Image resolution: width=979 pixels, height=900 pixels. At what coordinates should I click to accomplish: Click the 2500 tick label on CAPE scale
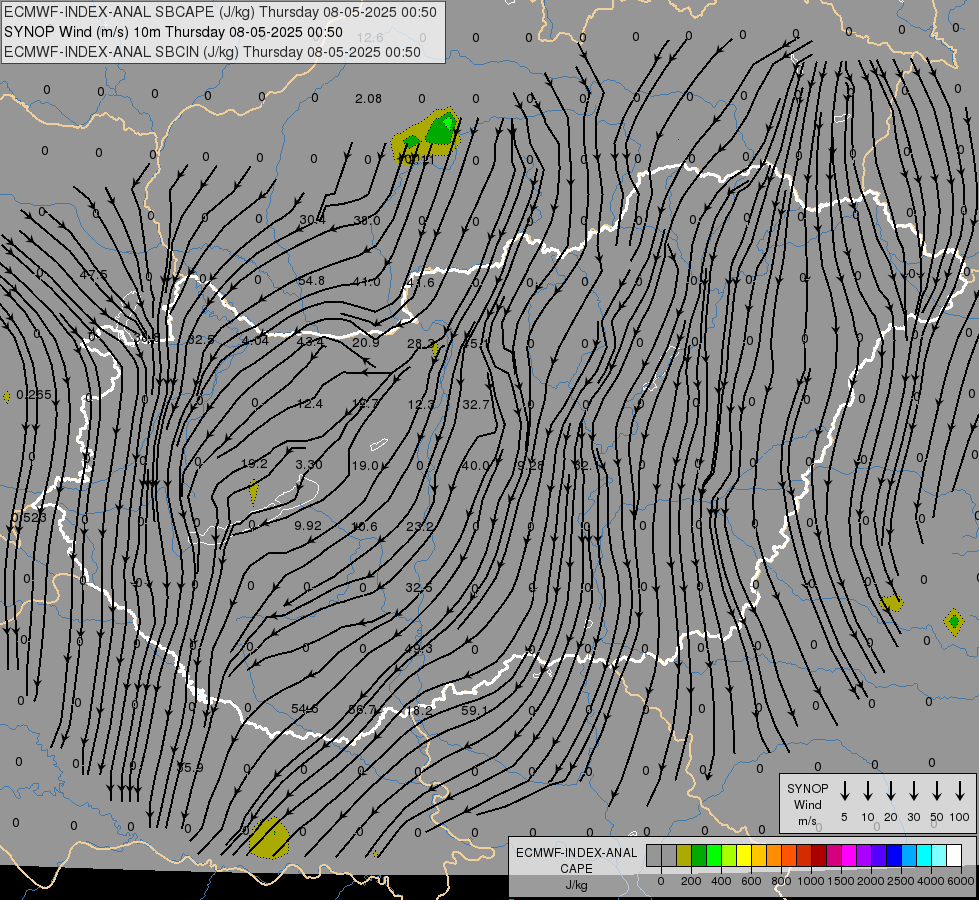900,881
